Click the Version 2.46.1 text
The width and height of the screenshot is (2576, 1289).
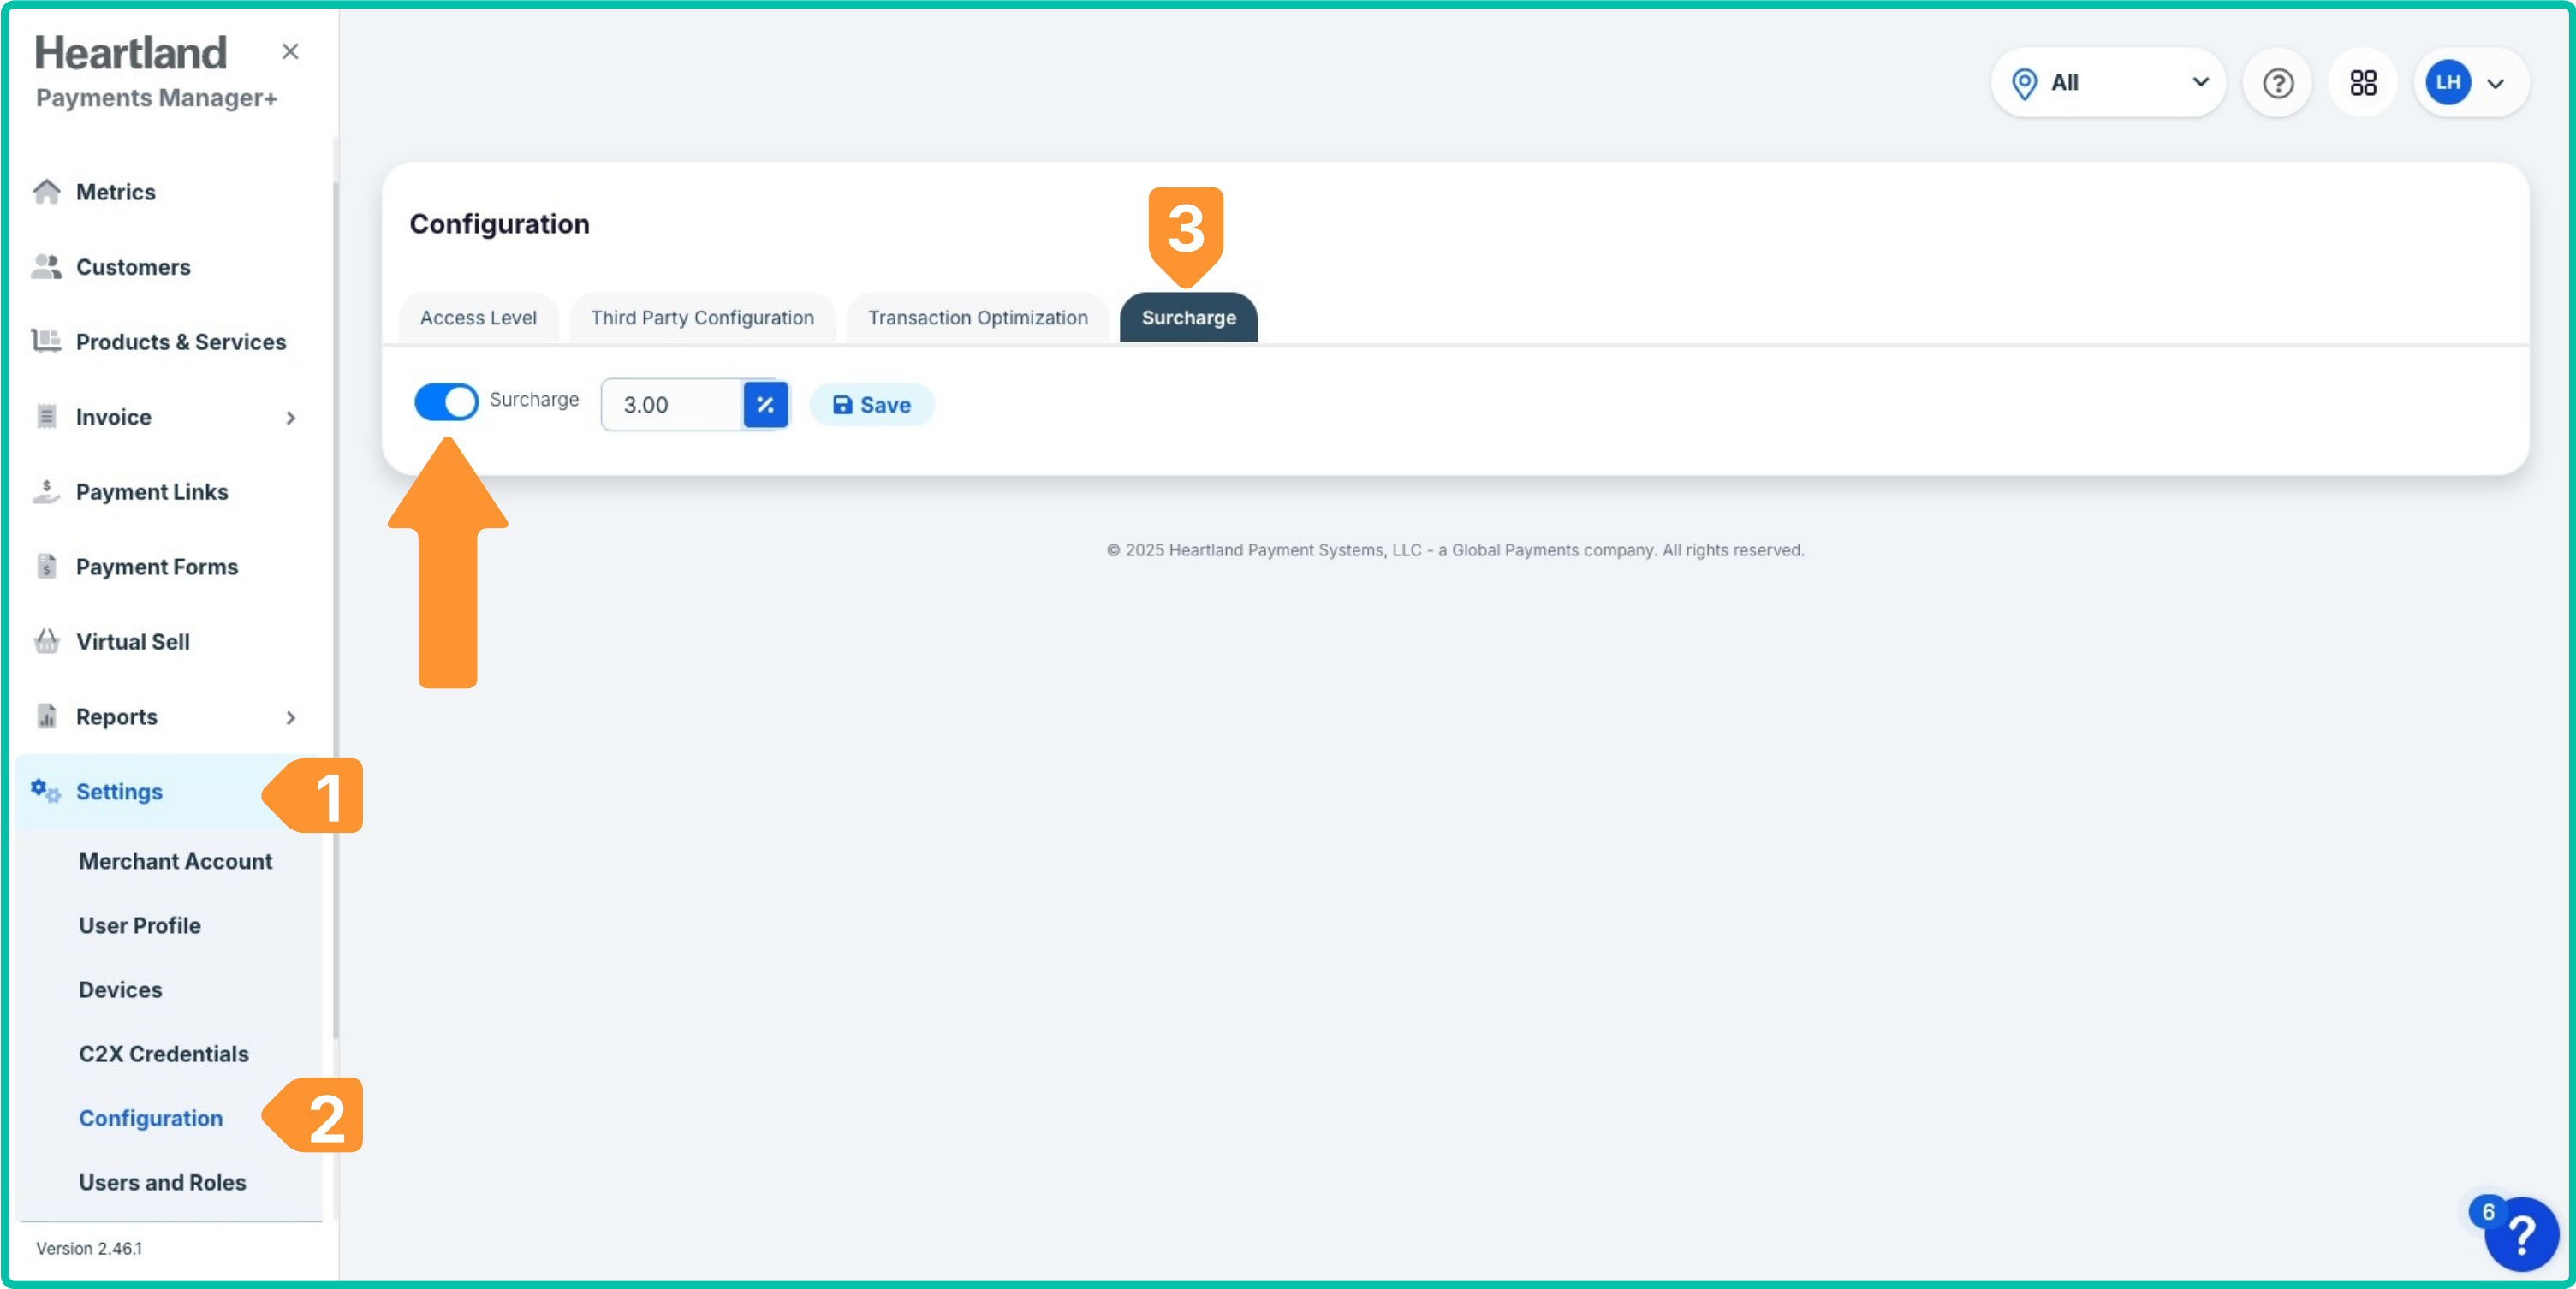[89, 1247]
